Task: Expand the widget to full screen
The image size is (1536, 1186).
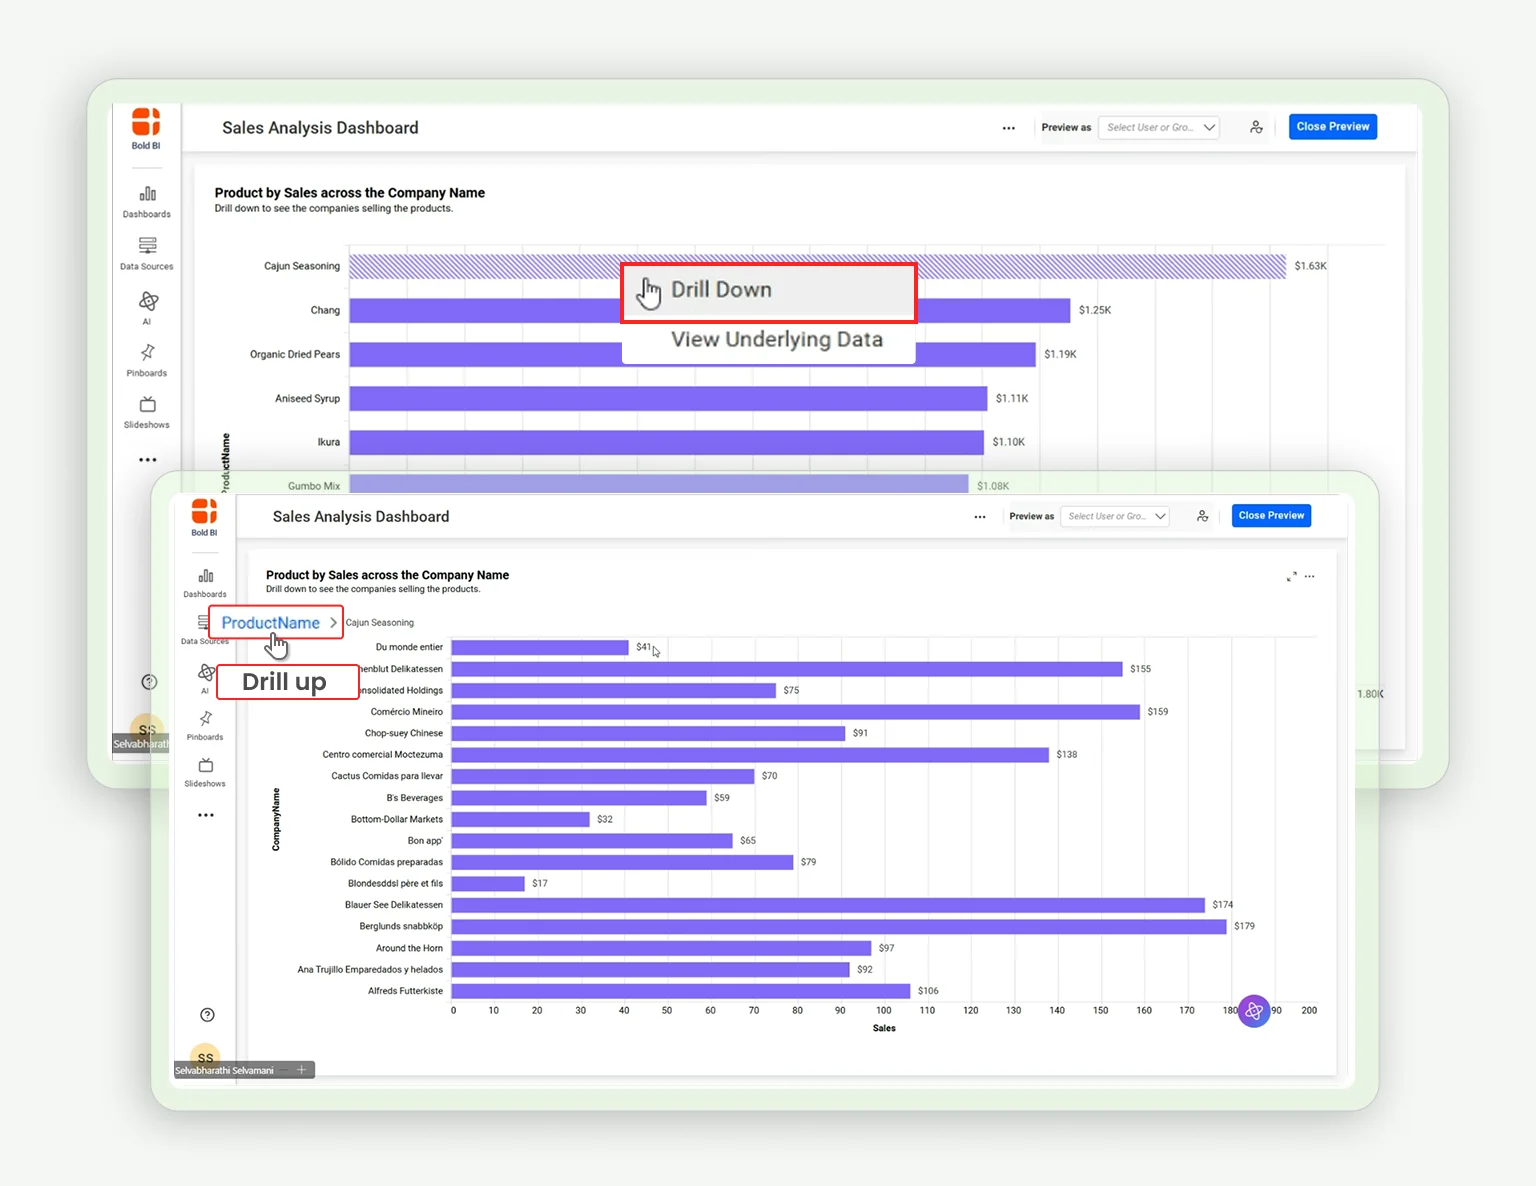Action: [1291, 576]
